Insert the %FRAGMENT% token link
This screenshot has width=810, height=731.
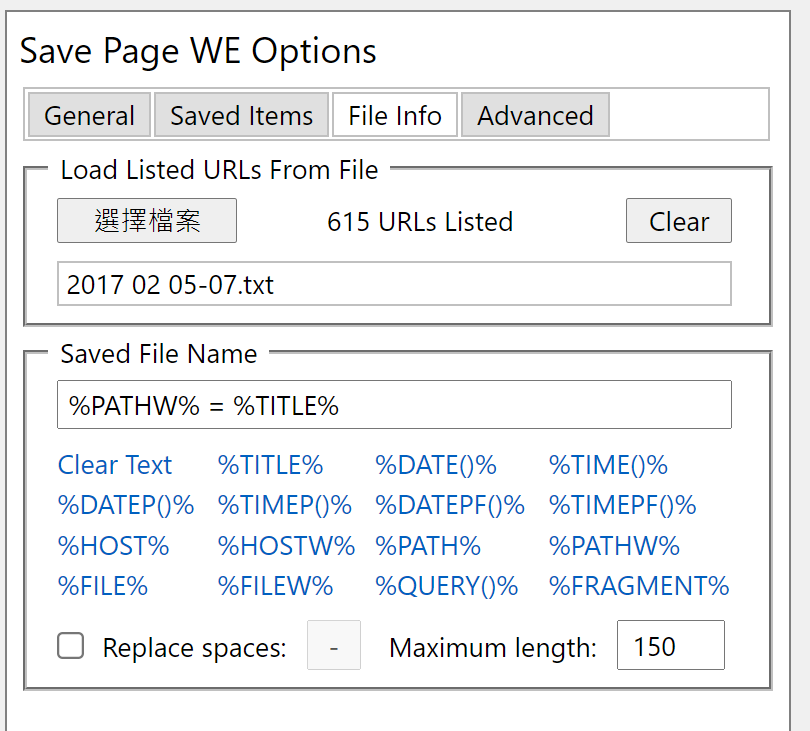tap(639, 586)
